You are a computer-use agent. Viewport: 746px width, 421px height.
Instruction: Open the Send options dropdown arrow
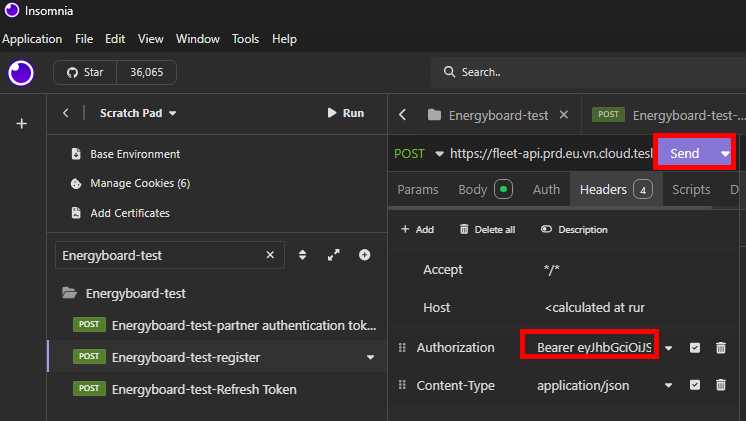pyautogui.click(x=725, y=154)
